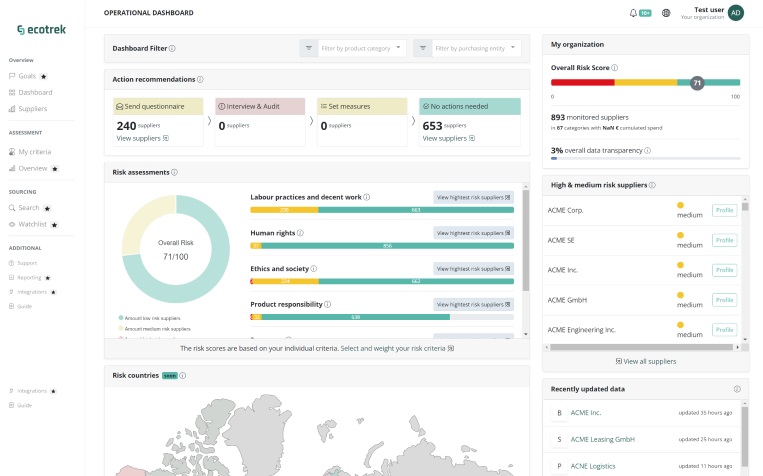Show info for Labour practices and decent work
The image size is (763, 476).
click(x=366, y=197)
